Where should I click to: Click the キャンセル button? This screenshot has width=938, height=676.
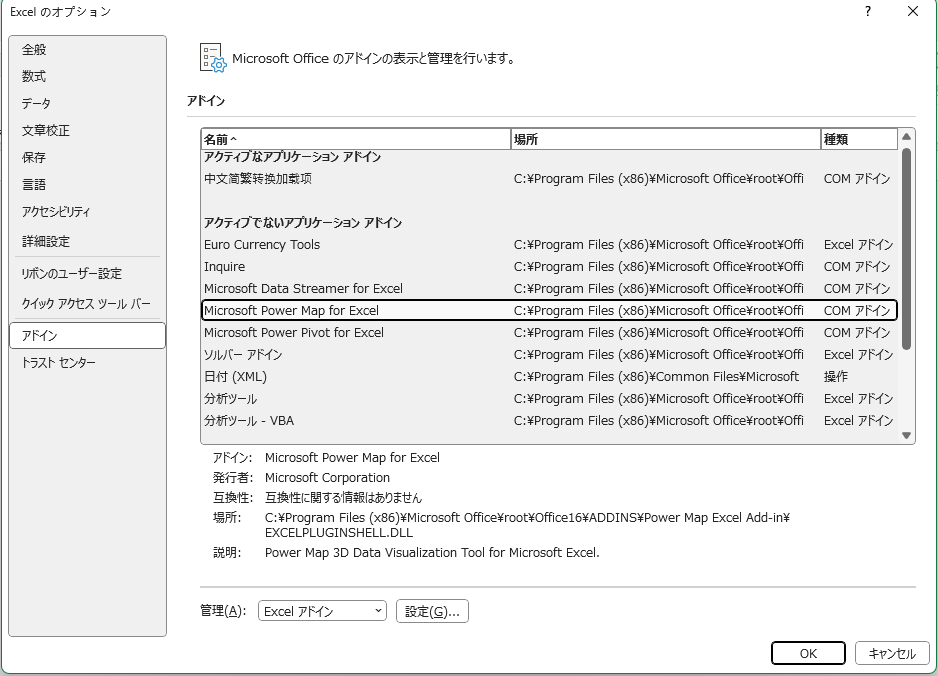click(891, 653)
